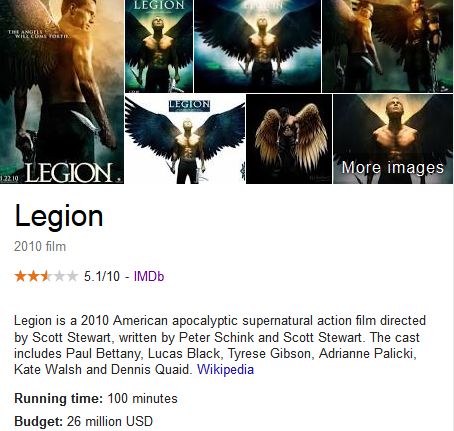Click the '100 minutes' value
The width and height of the screenshot is (454, 431).
click(x=143, y=399)
